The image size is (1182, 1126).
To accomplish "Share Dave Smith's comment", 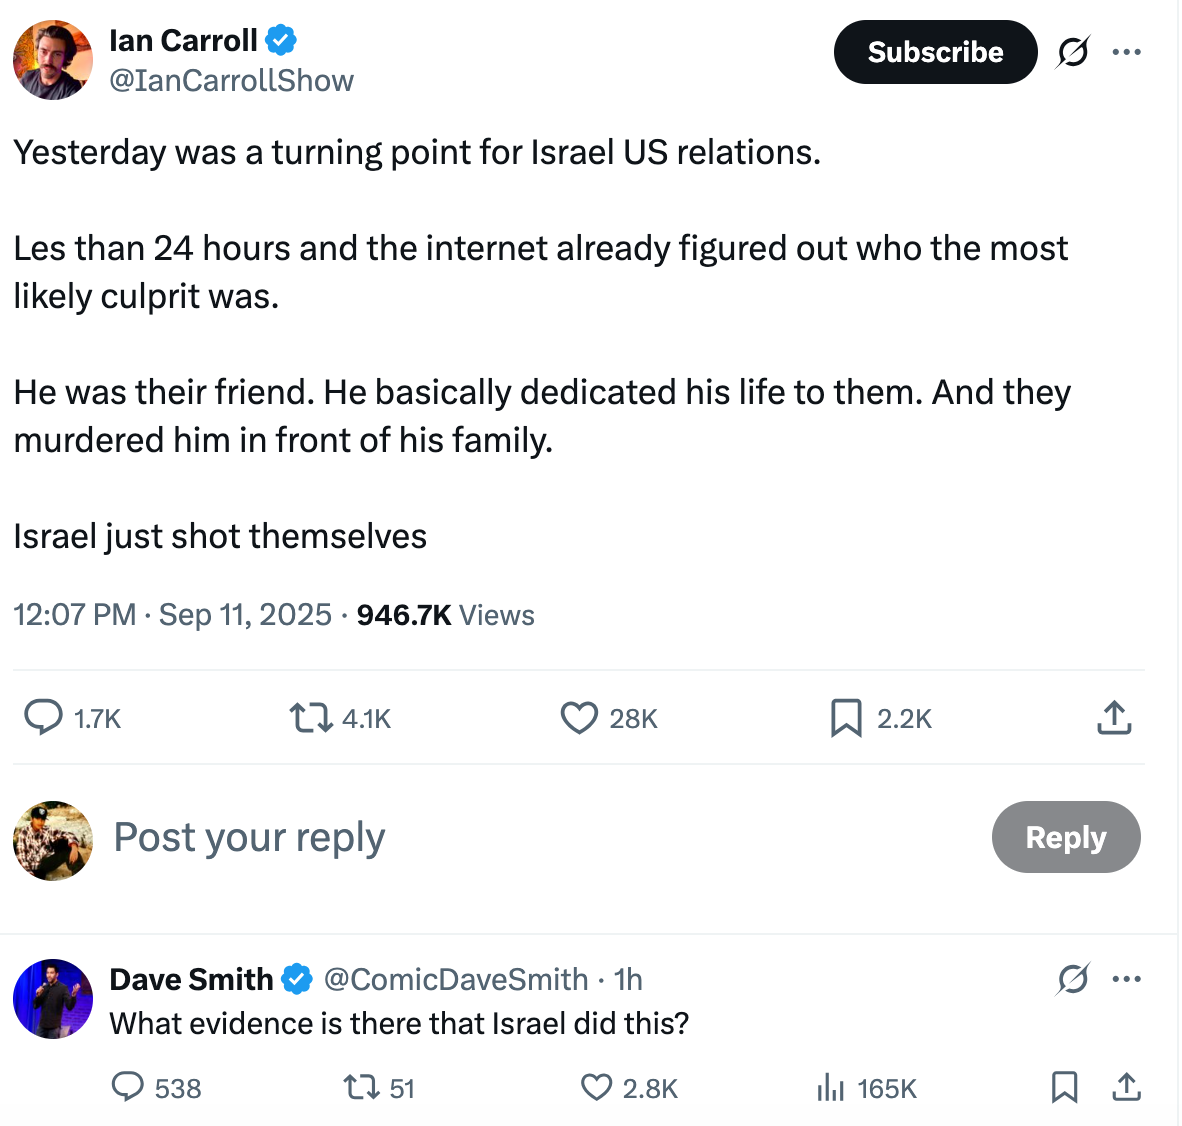I will click(x=1127, y=1087).
